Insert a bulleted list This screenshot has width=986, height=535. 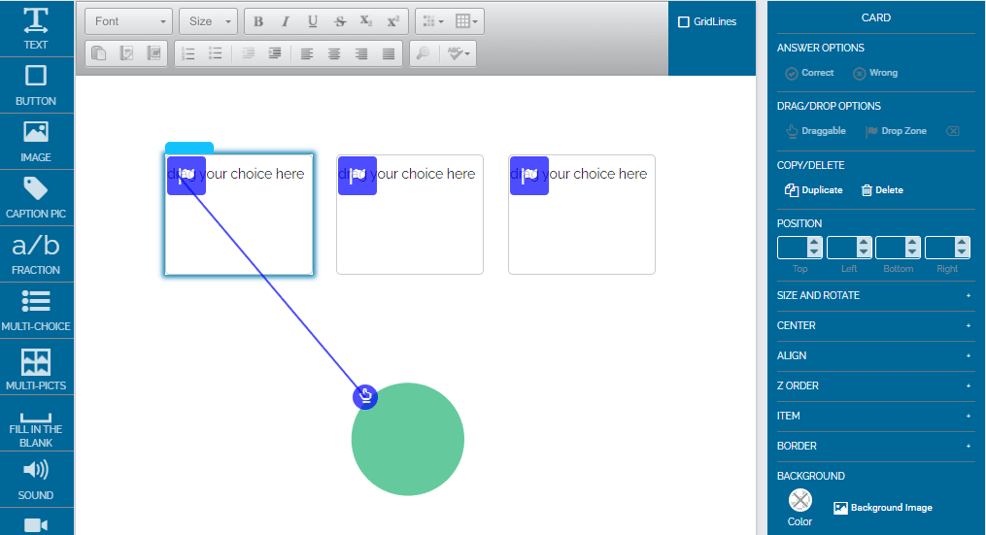click(215, 53)
